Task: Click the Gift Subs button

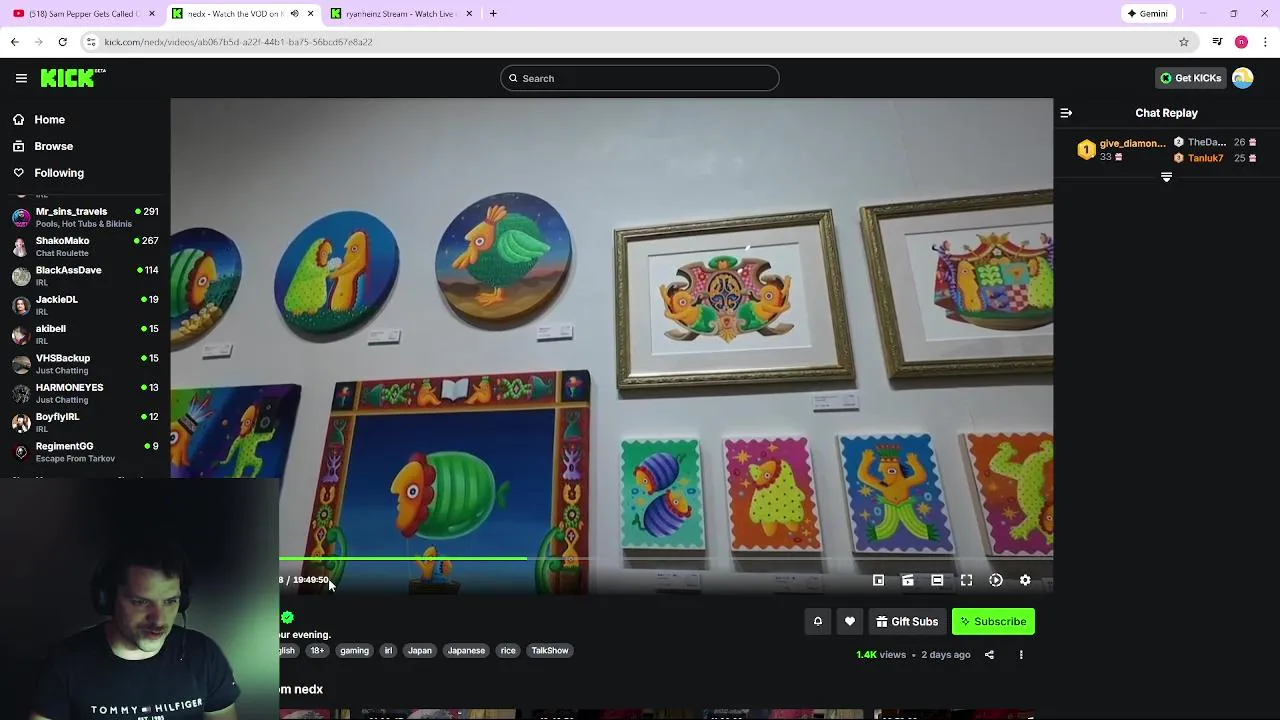Action: [x=907, y=621]
